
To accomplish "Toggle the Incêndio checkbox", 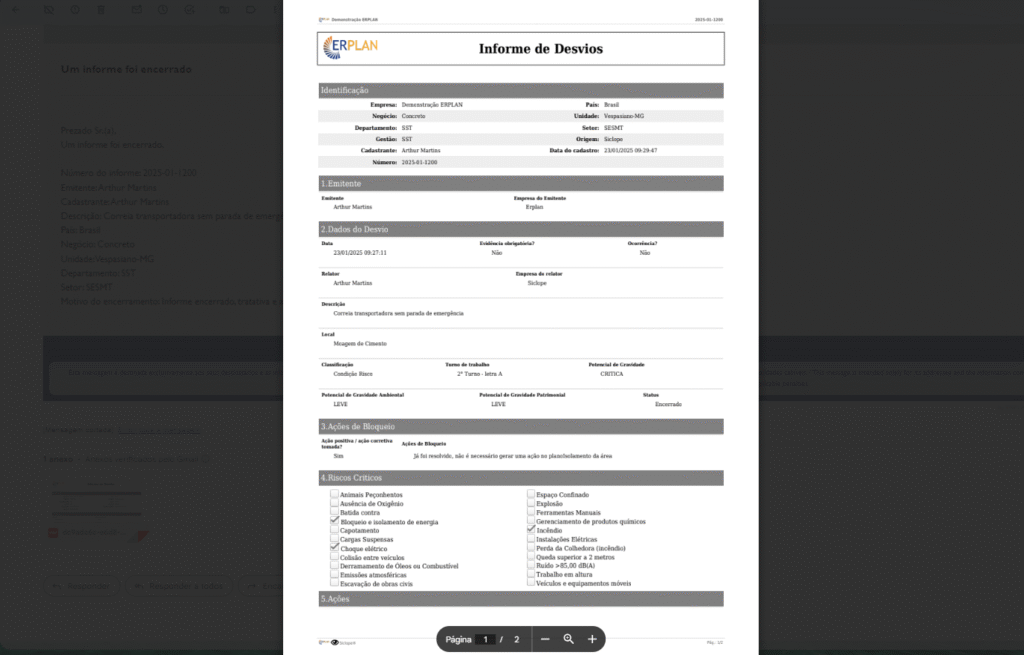I will (531, 530).
